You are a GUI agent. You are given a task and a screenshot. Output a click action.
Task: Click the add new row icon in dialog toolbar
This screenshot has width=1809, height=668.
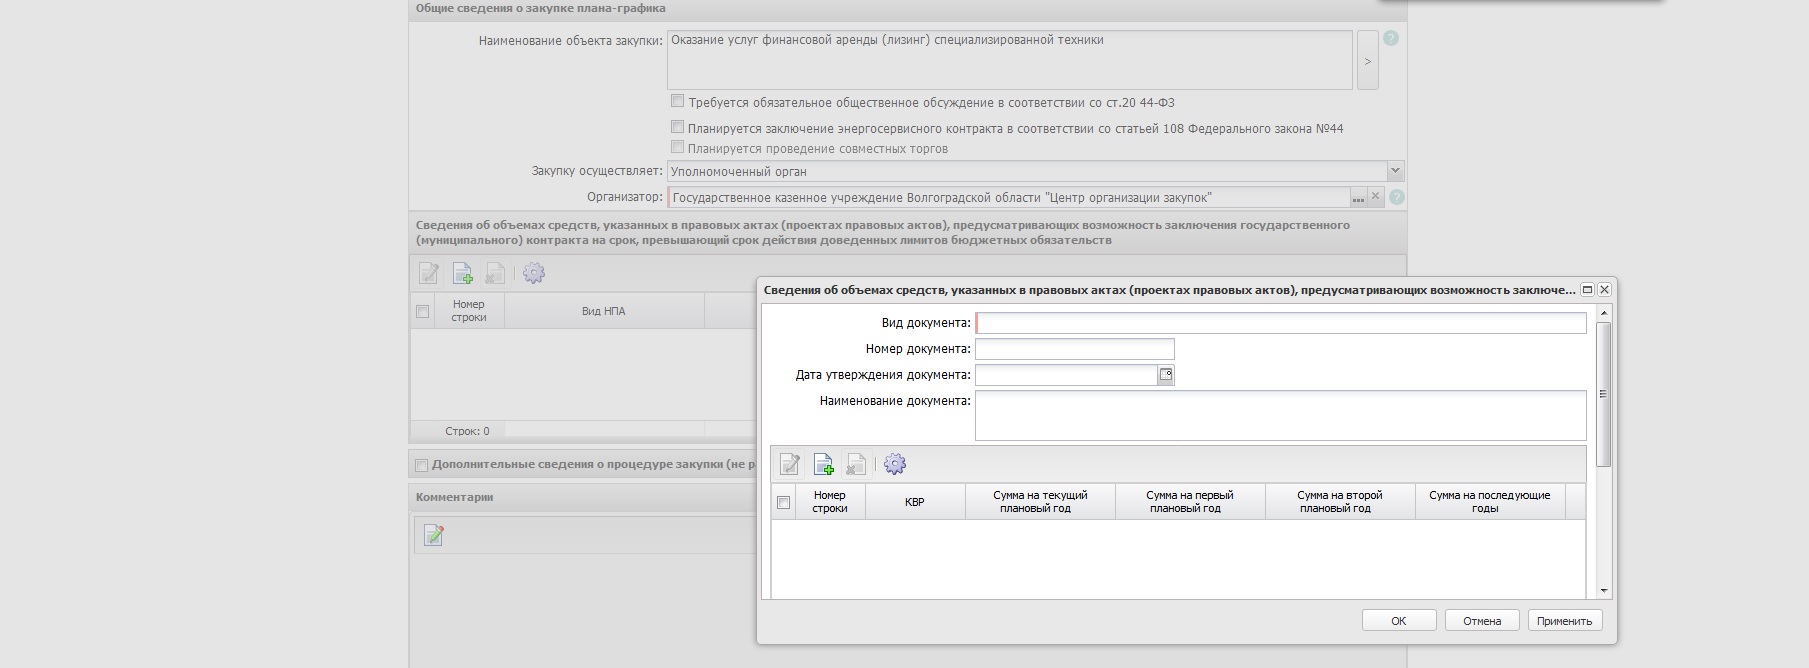[x=823, y=464]
